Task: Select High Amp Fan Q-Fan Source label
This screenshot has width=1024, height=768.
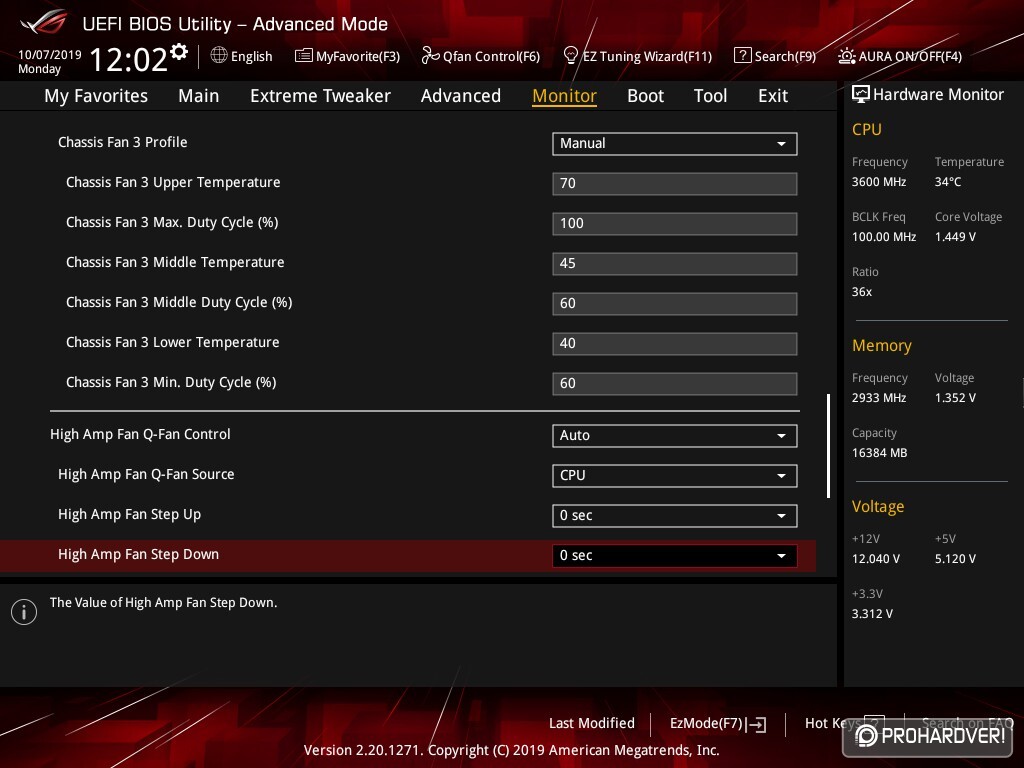Action: point(146,474)
